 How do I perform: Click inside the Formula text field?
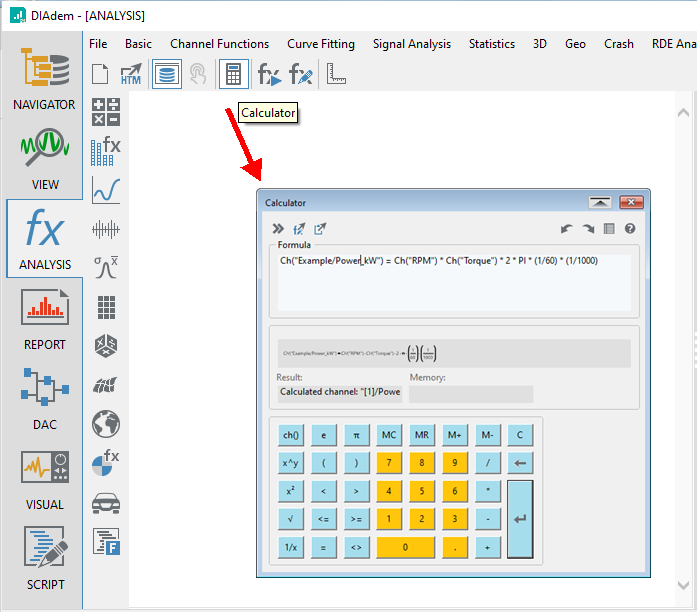pyautogui.click(x=454, y=285)
